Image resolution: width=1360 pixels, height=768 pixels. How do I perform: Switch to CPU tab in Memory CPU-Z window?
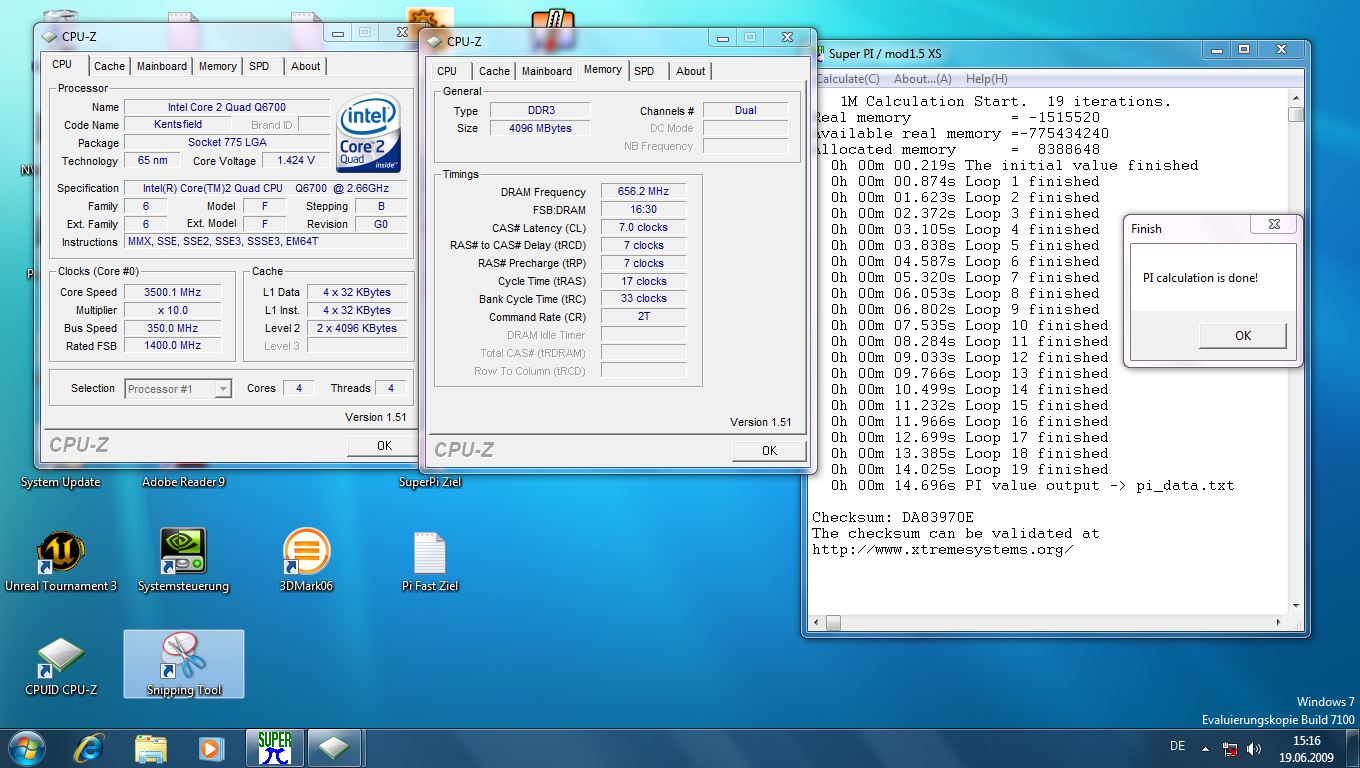point(447,71)
